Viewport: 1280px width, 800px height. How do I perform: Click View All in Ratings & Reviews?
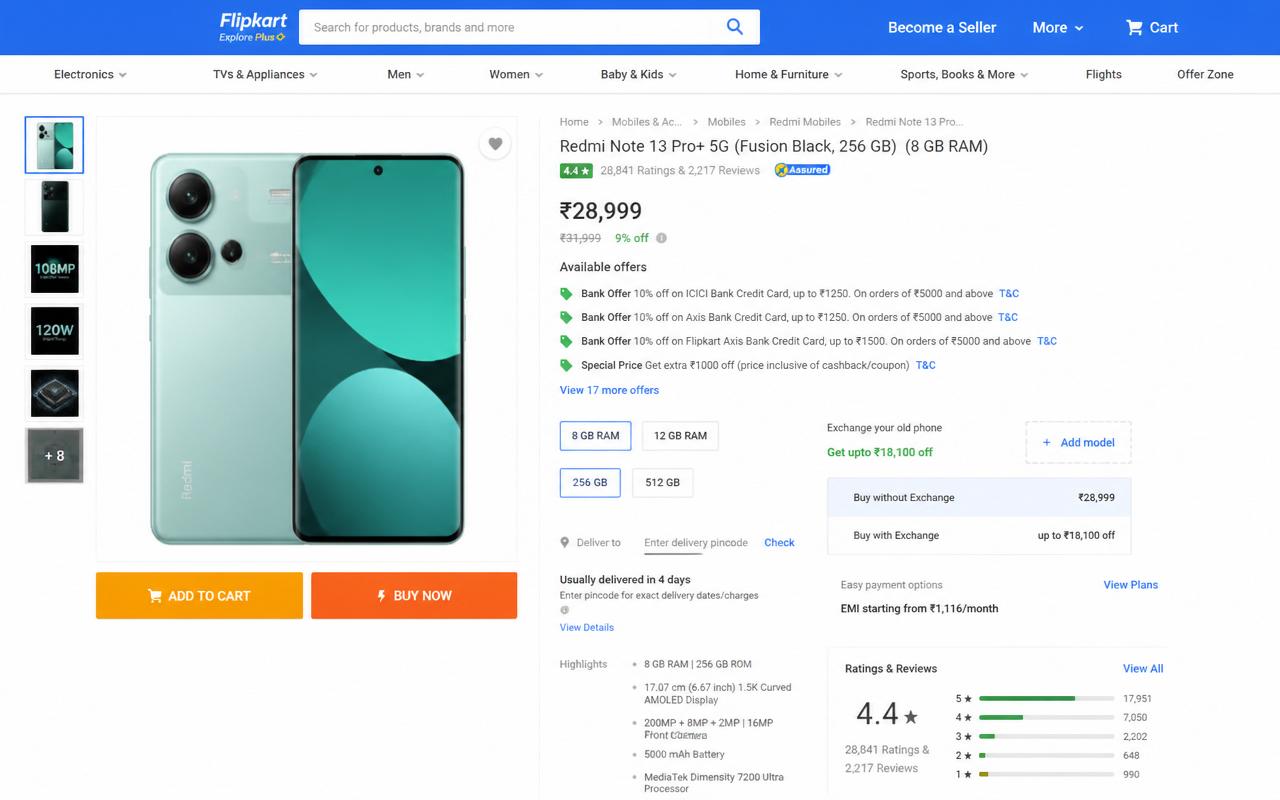coord(1143,668)
